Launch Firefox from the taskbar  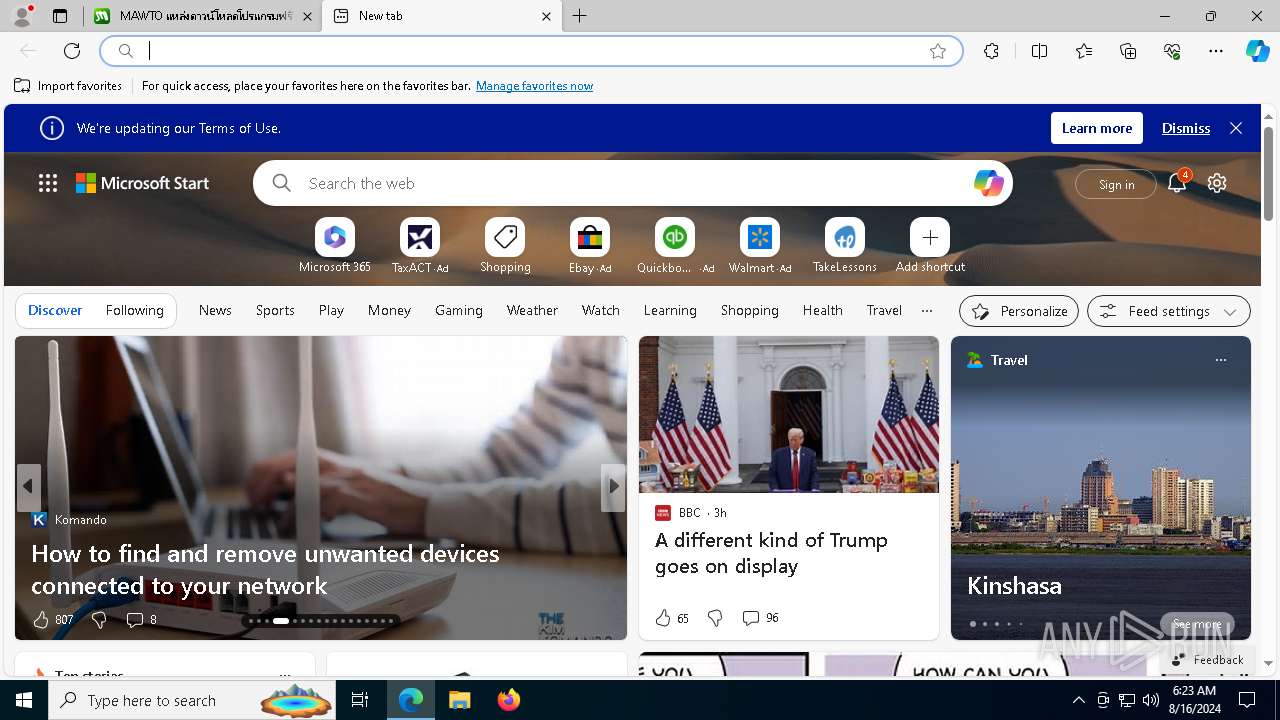coord(509,700)
